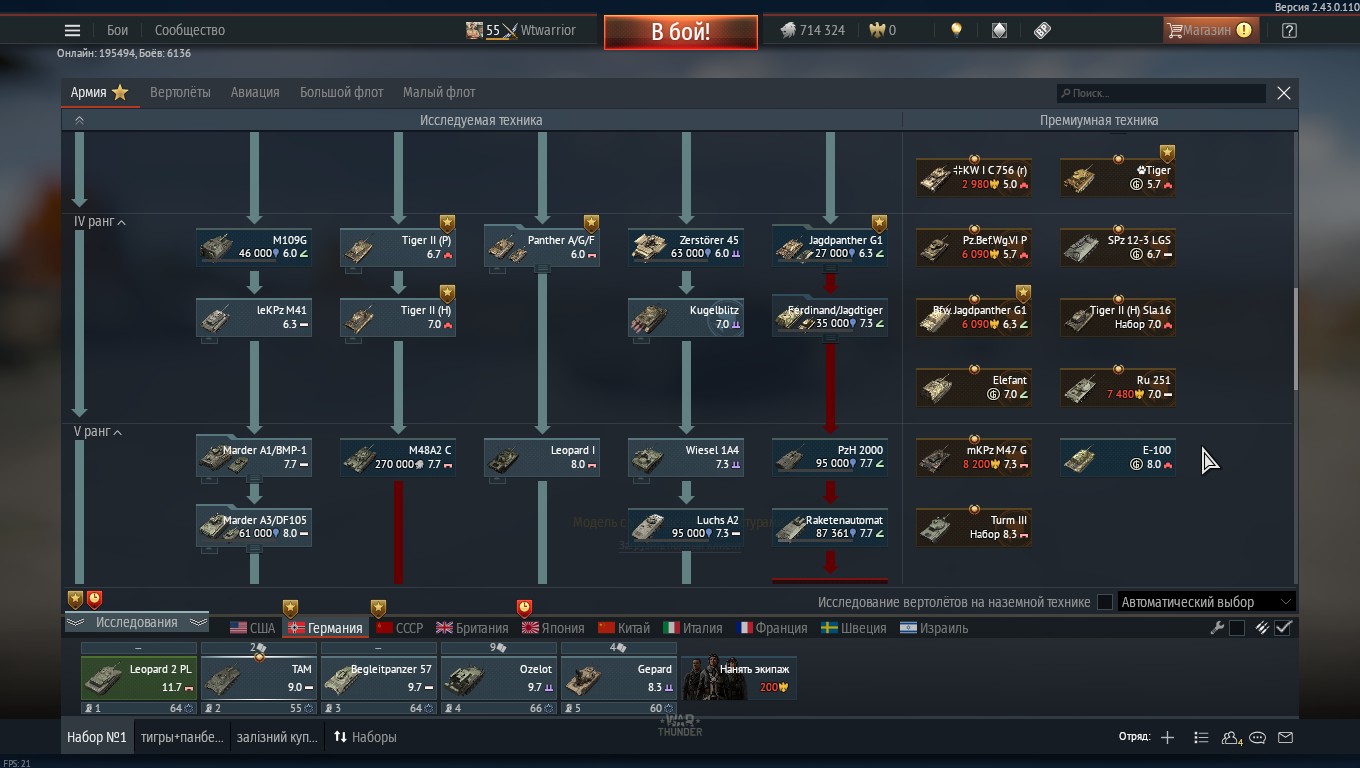Open the Магазин shop
The image size is (1360, 768).
point(1210,30)
